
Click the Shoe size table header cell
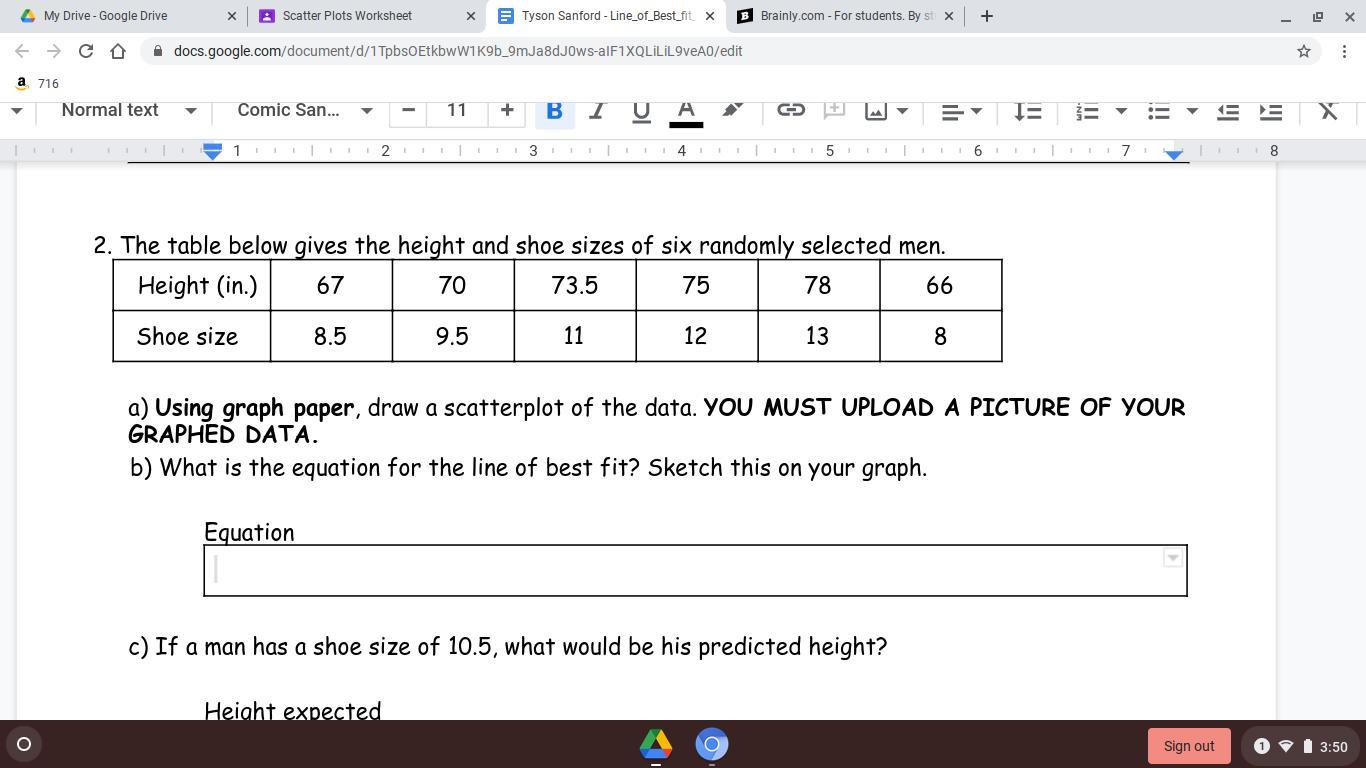(x=192, y=336)
